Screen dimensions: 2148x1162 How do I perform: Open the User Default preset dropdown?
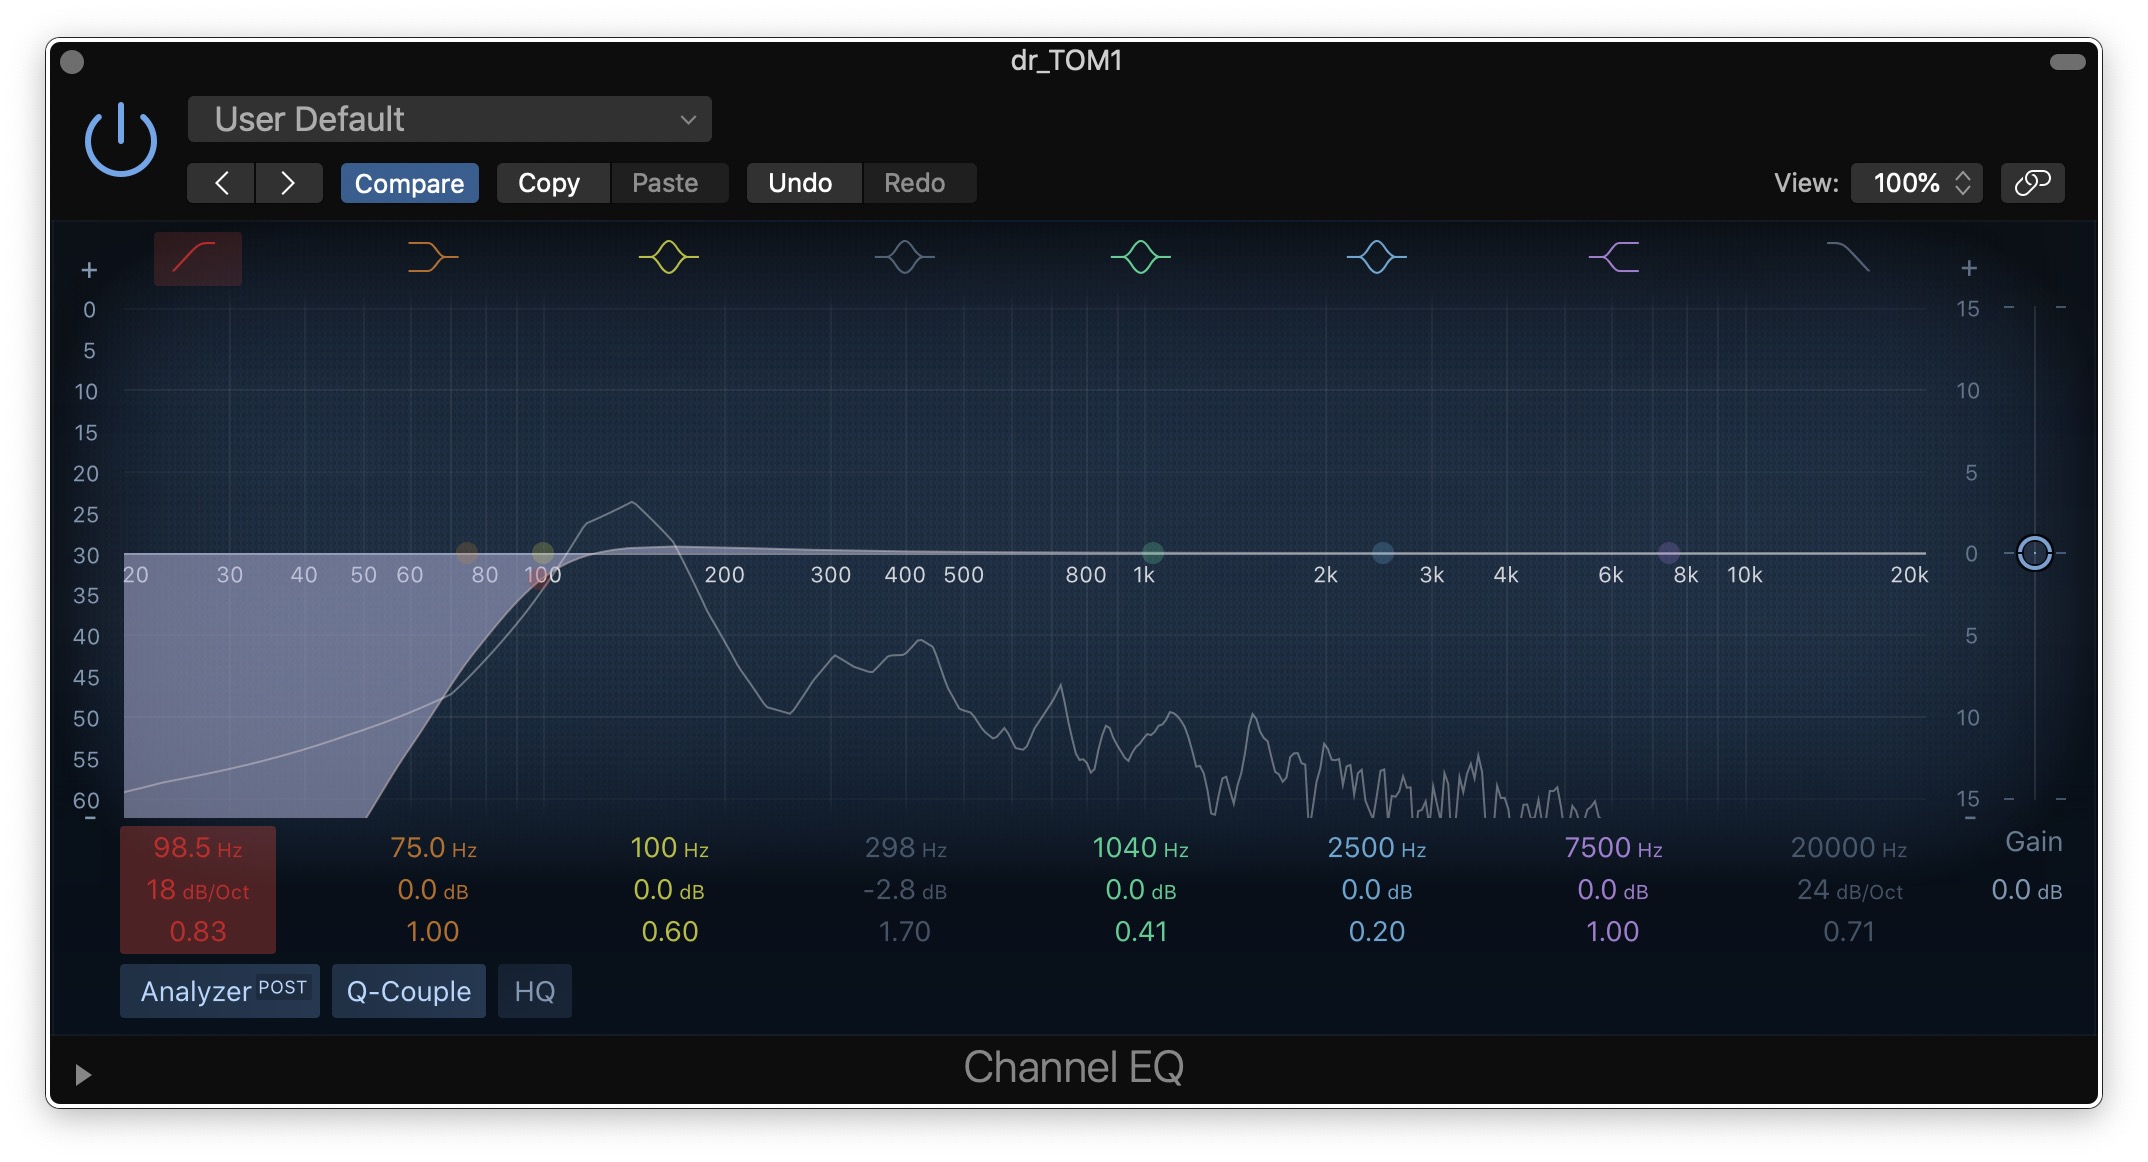(449, 119)
